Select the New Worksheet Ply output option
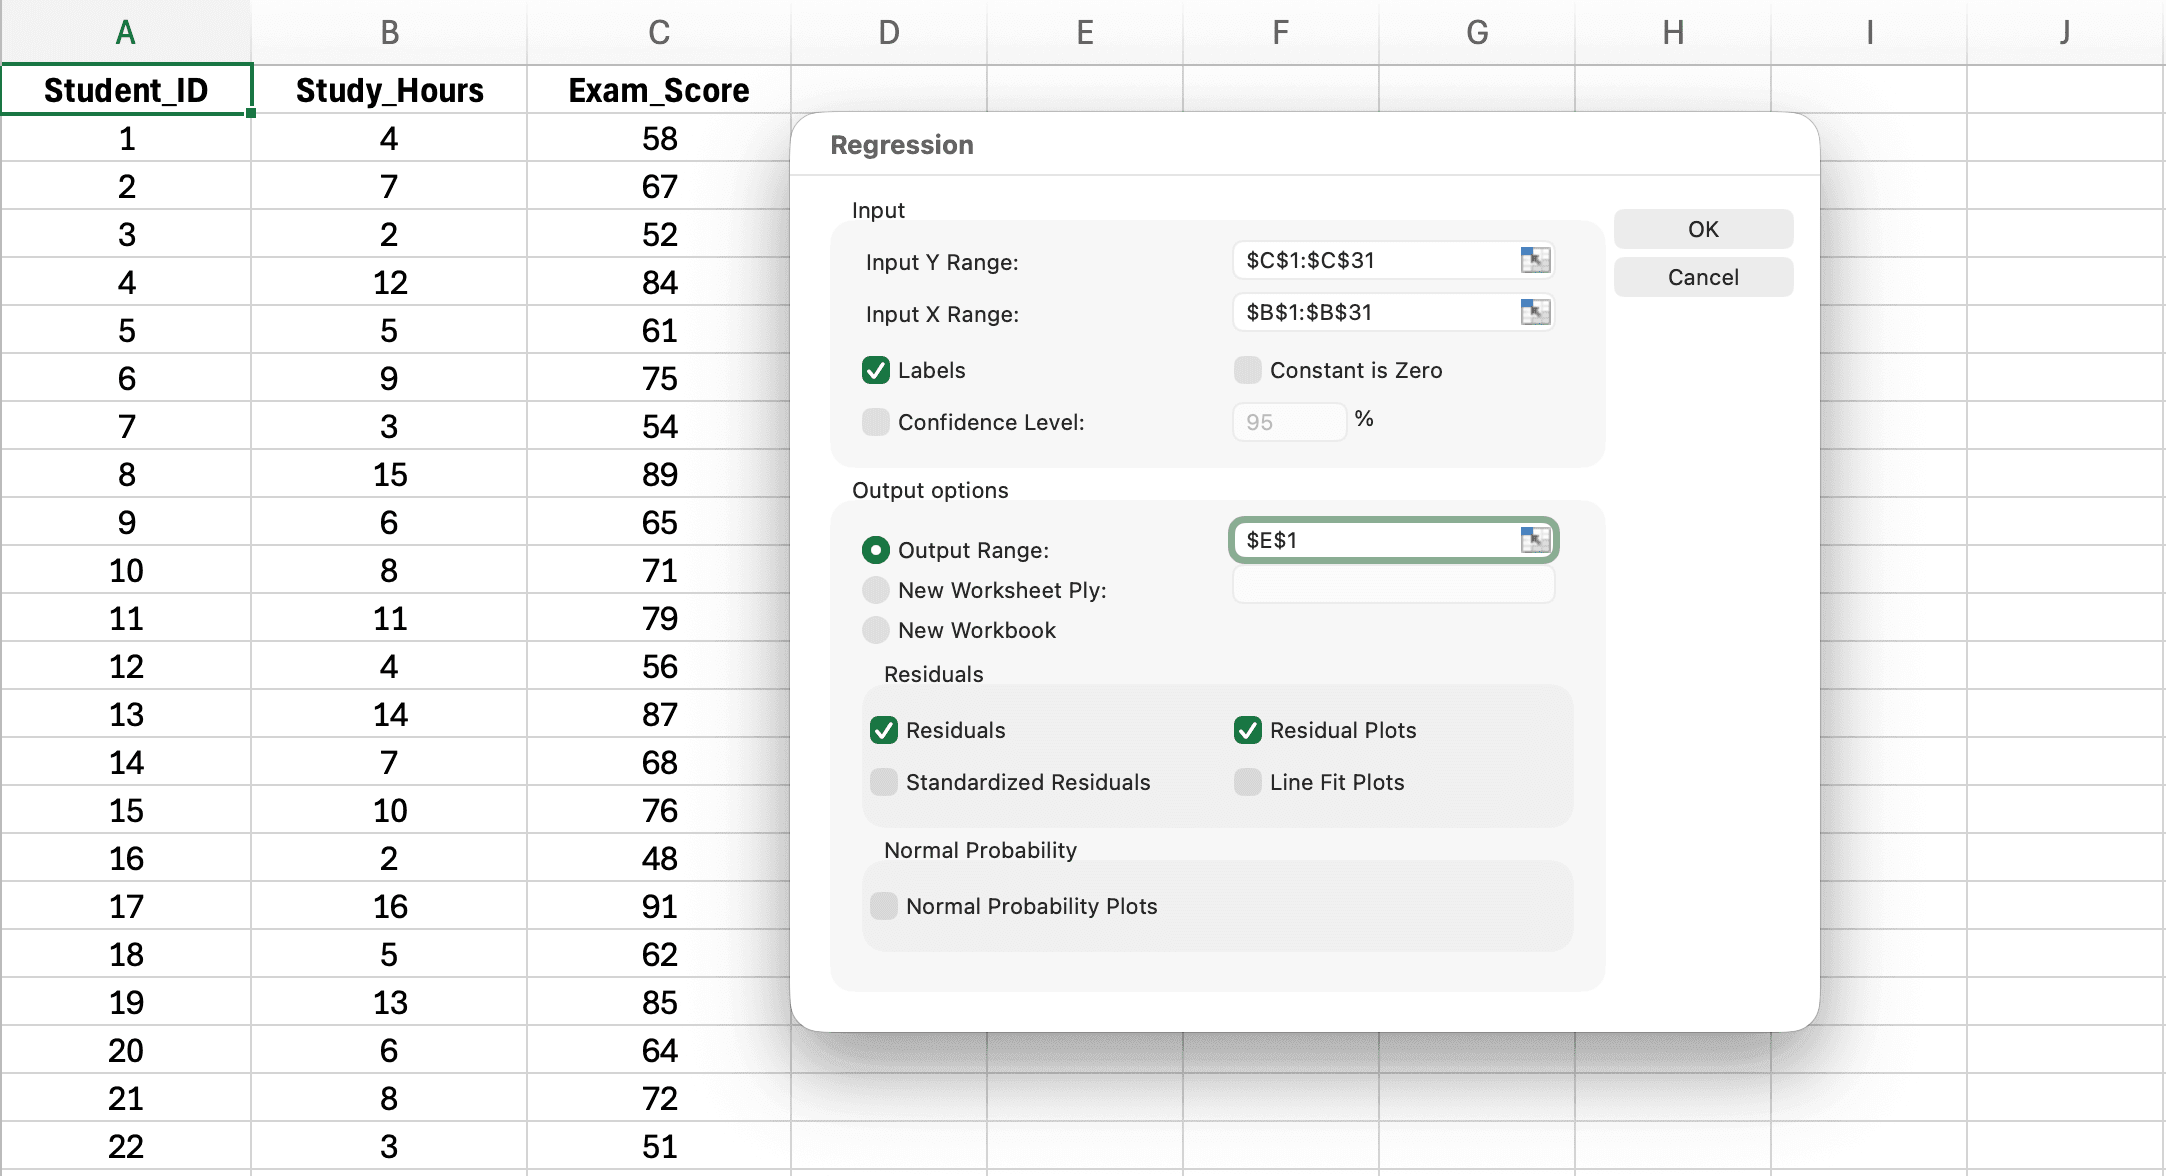This screenshot has width=2166, height=1176. [x=875, y=590]
